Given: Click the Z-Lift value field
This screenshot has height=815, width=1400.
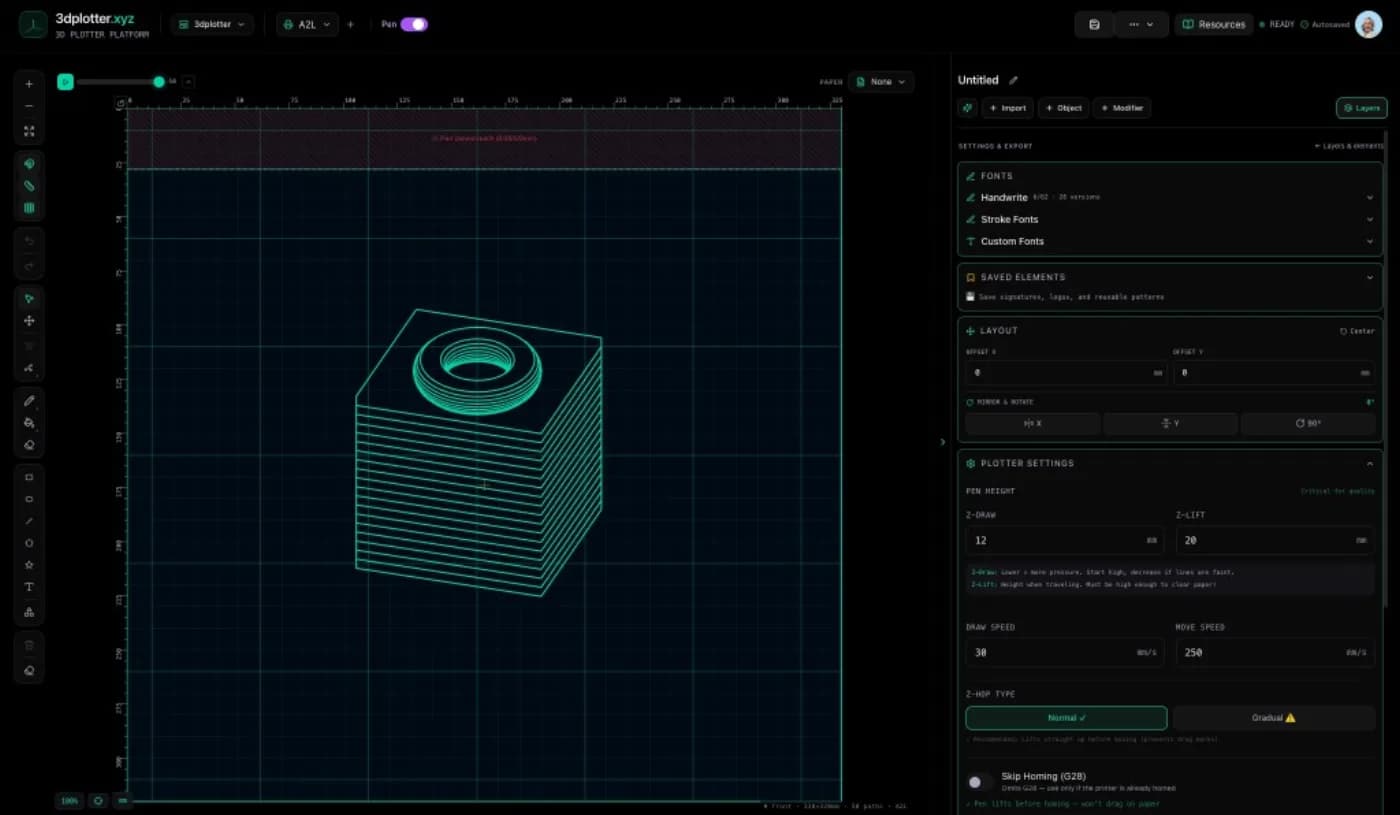Looking at the screenshot, I should click(1275, 540).
